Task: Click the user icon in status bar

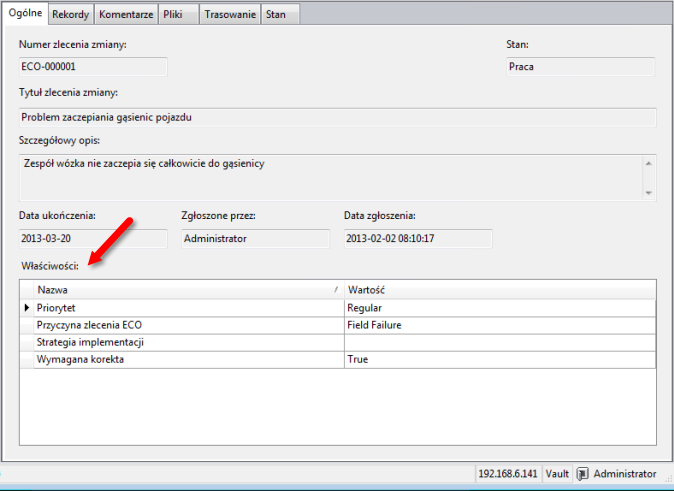Action: point(582,474)
